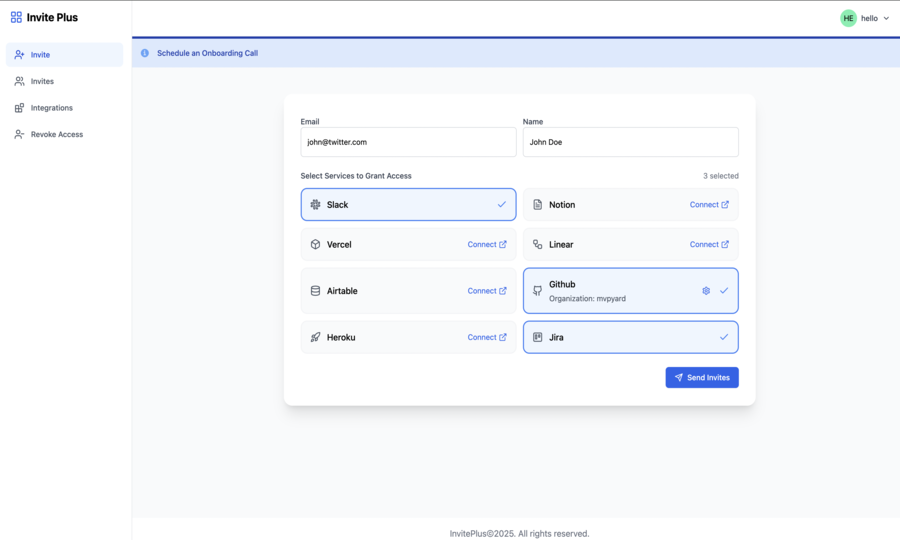Click the Linear service icon
This screenshot has width=900, height=540.
[537, 244]
